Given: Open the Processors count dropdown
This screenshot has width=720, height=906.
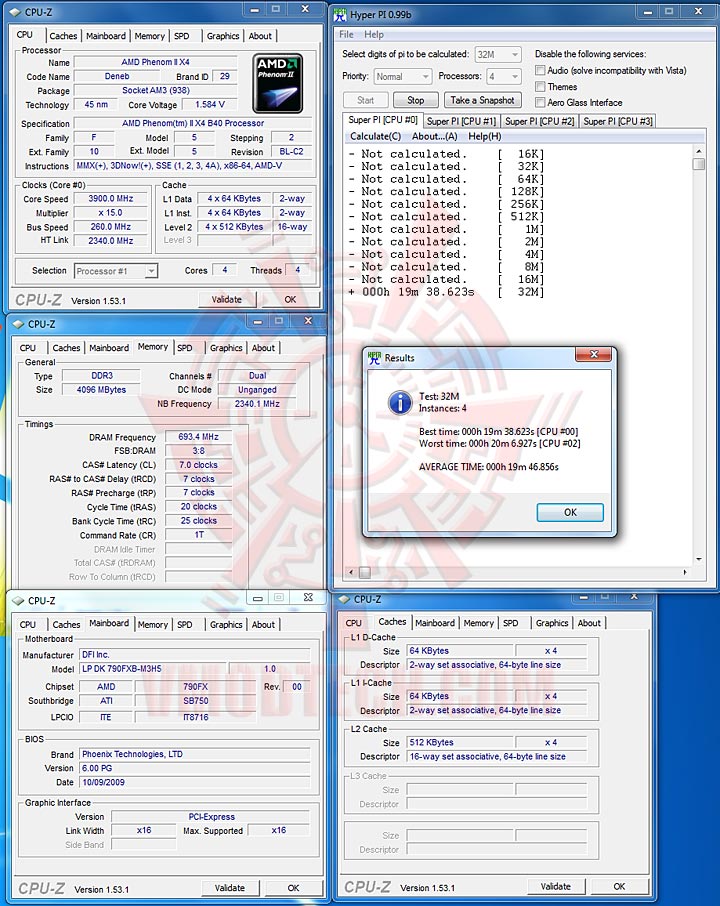Looking at the screenshot, I should [503, 76].
